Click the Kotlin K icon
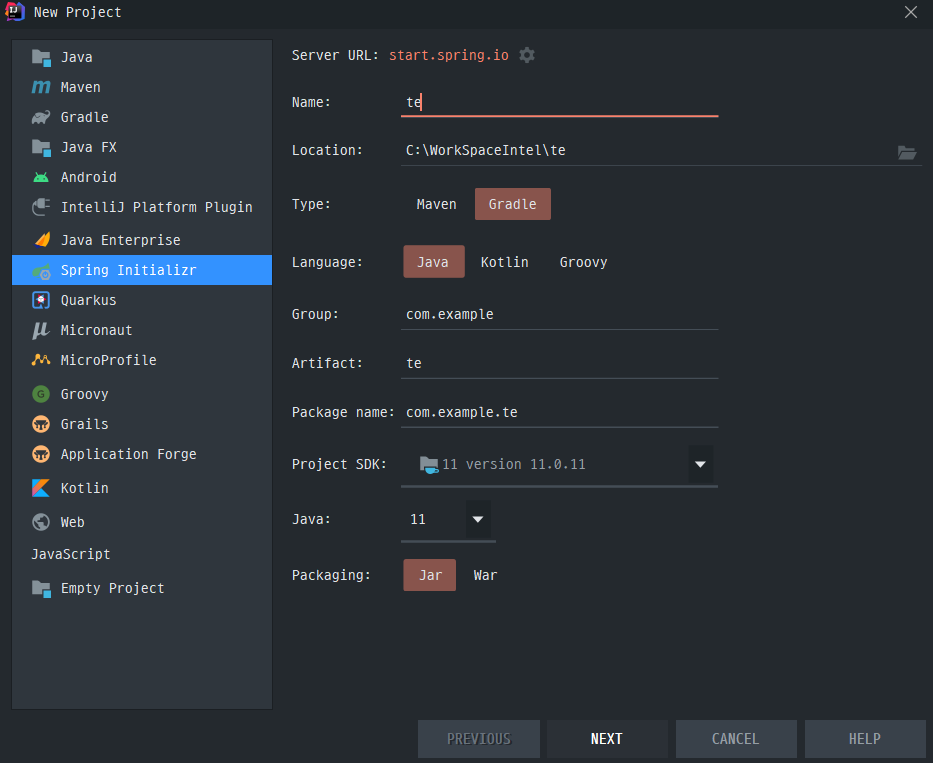This screenshot has width=933, height=763. coord(41,488)
